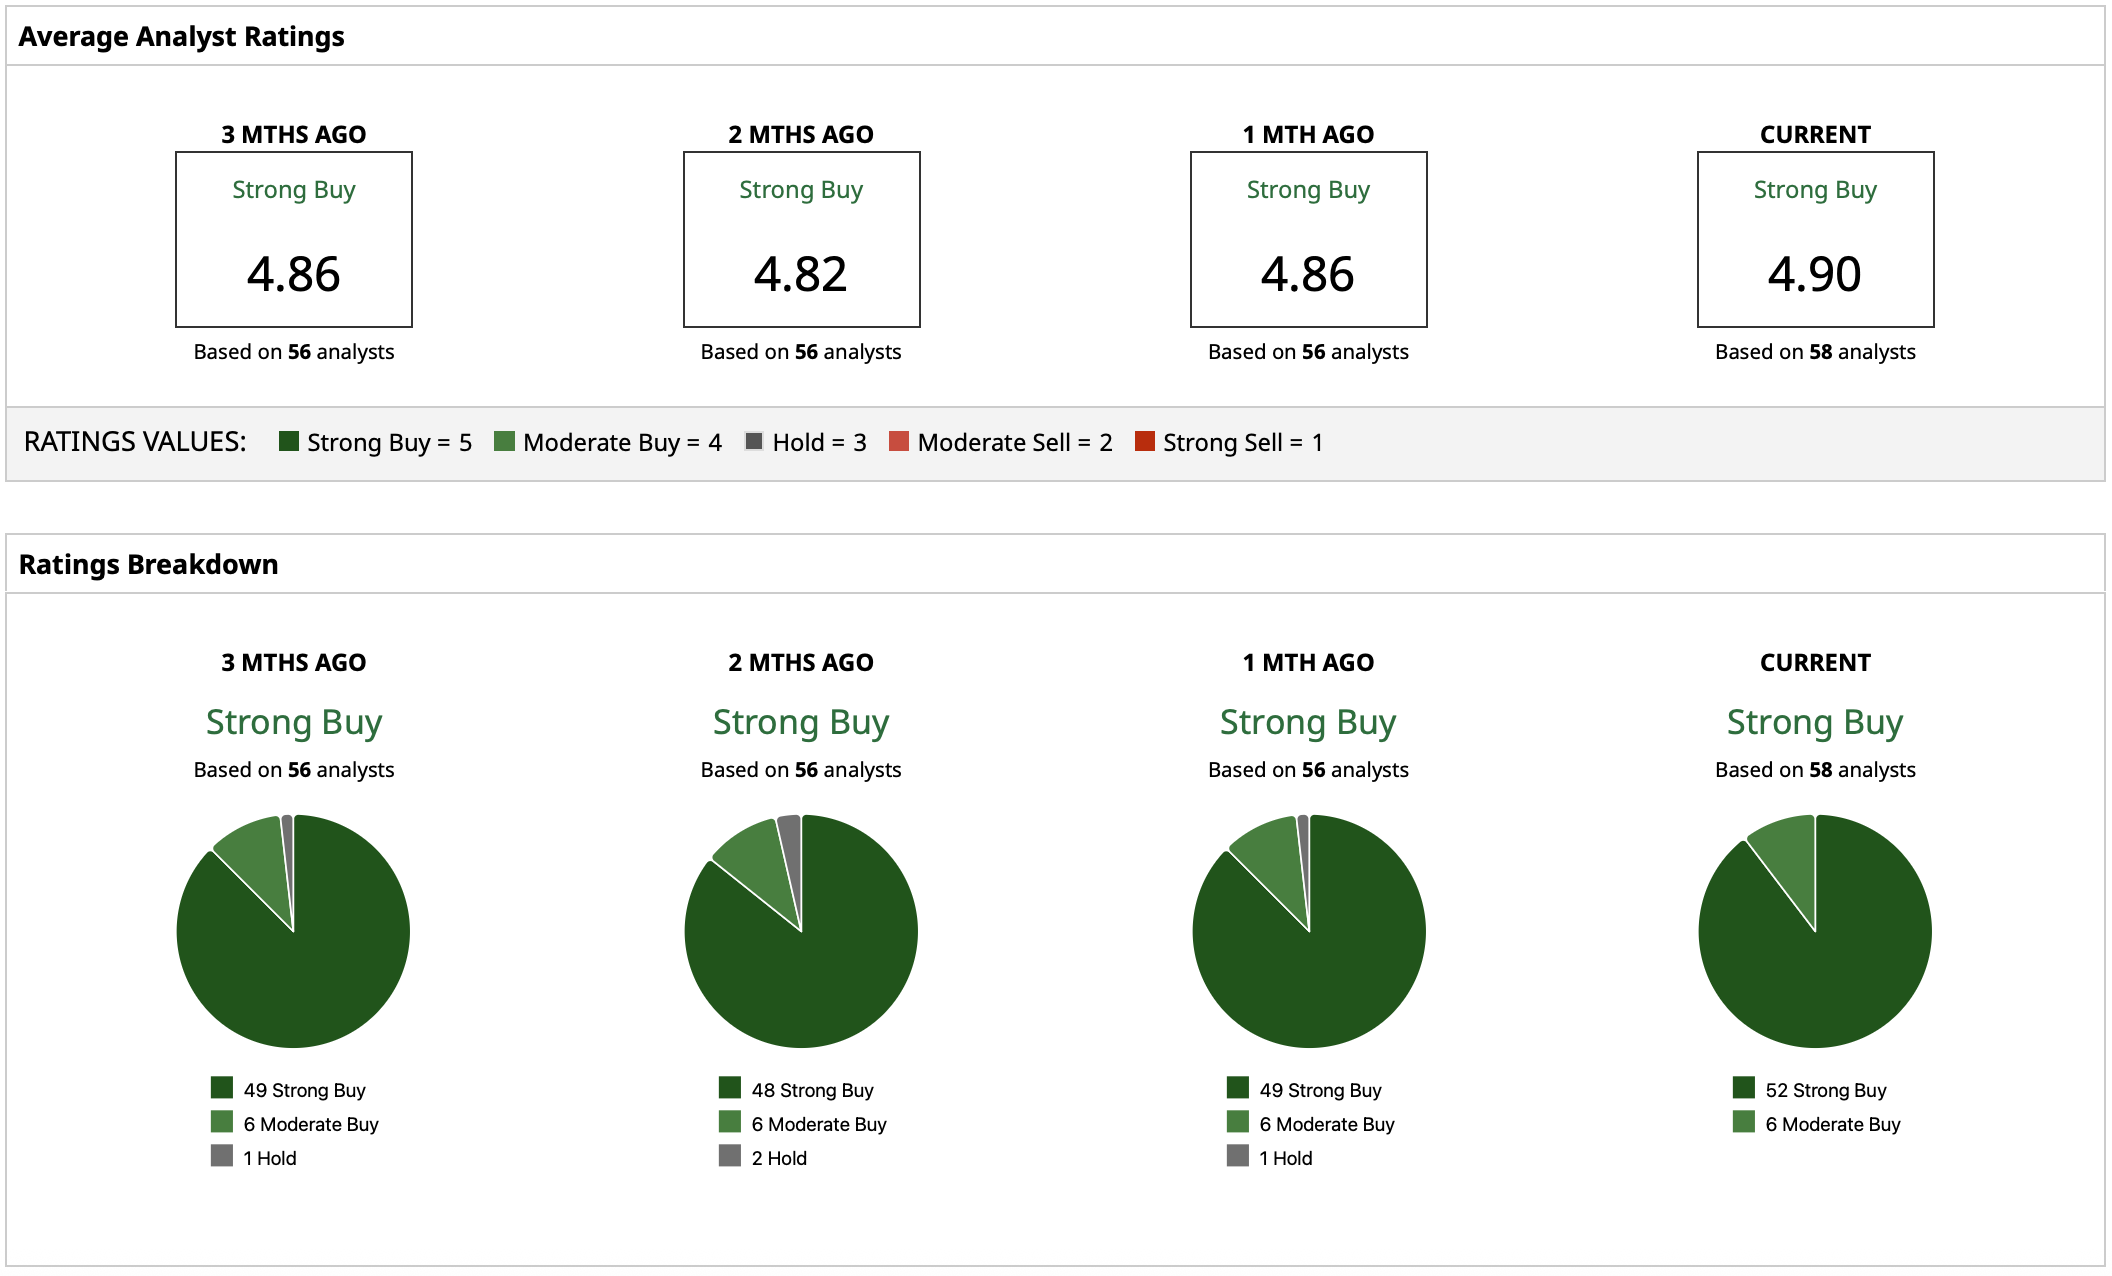Click the 4.82 rating box

(x=801, y=240)
